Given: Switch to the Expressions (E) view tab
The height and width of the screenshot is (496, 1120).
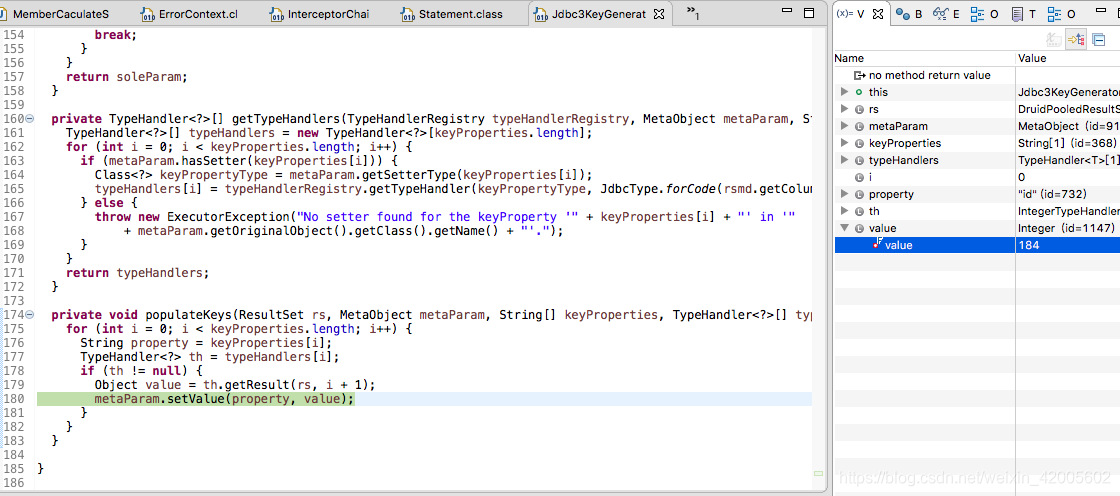Looking at the screenshot, I should (x=946, y=14).
